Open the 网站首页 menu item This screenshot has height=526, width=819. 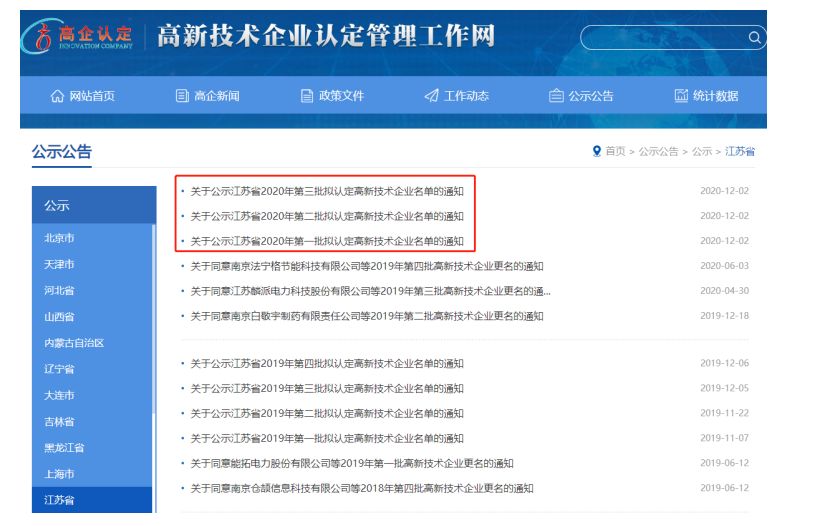(83, 96)
